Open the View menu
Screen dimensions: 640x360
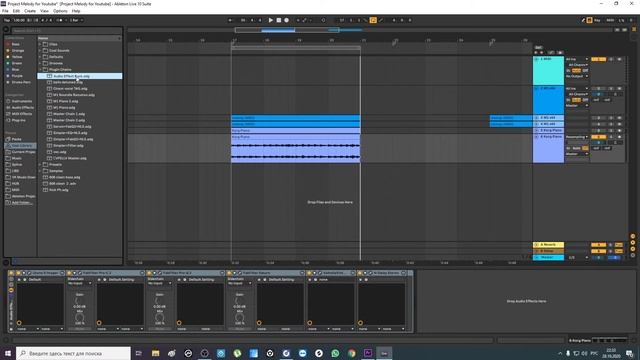44,11
